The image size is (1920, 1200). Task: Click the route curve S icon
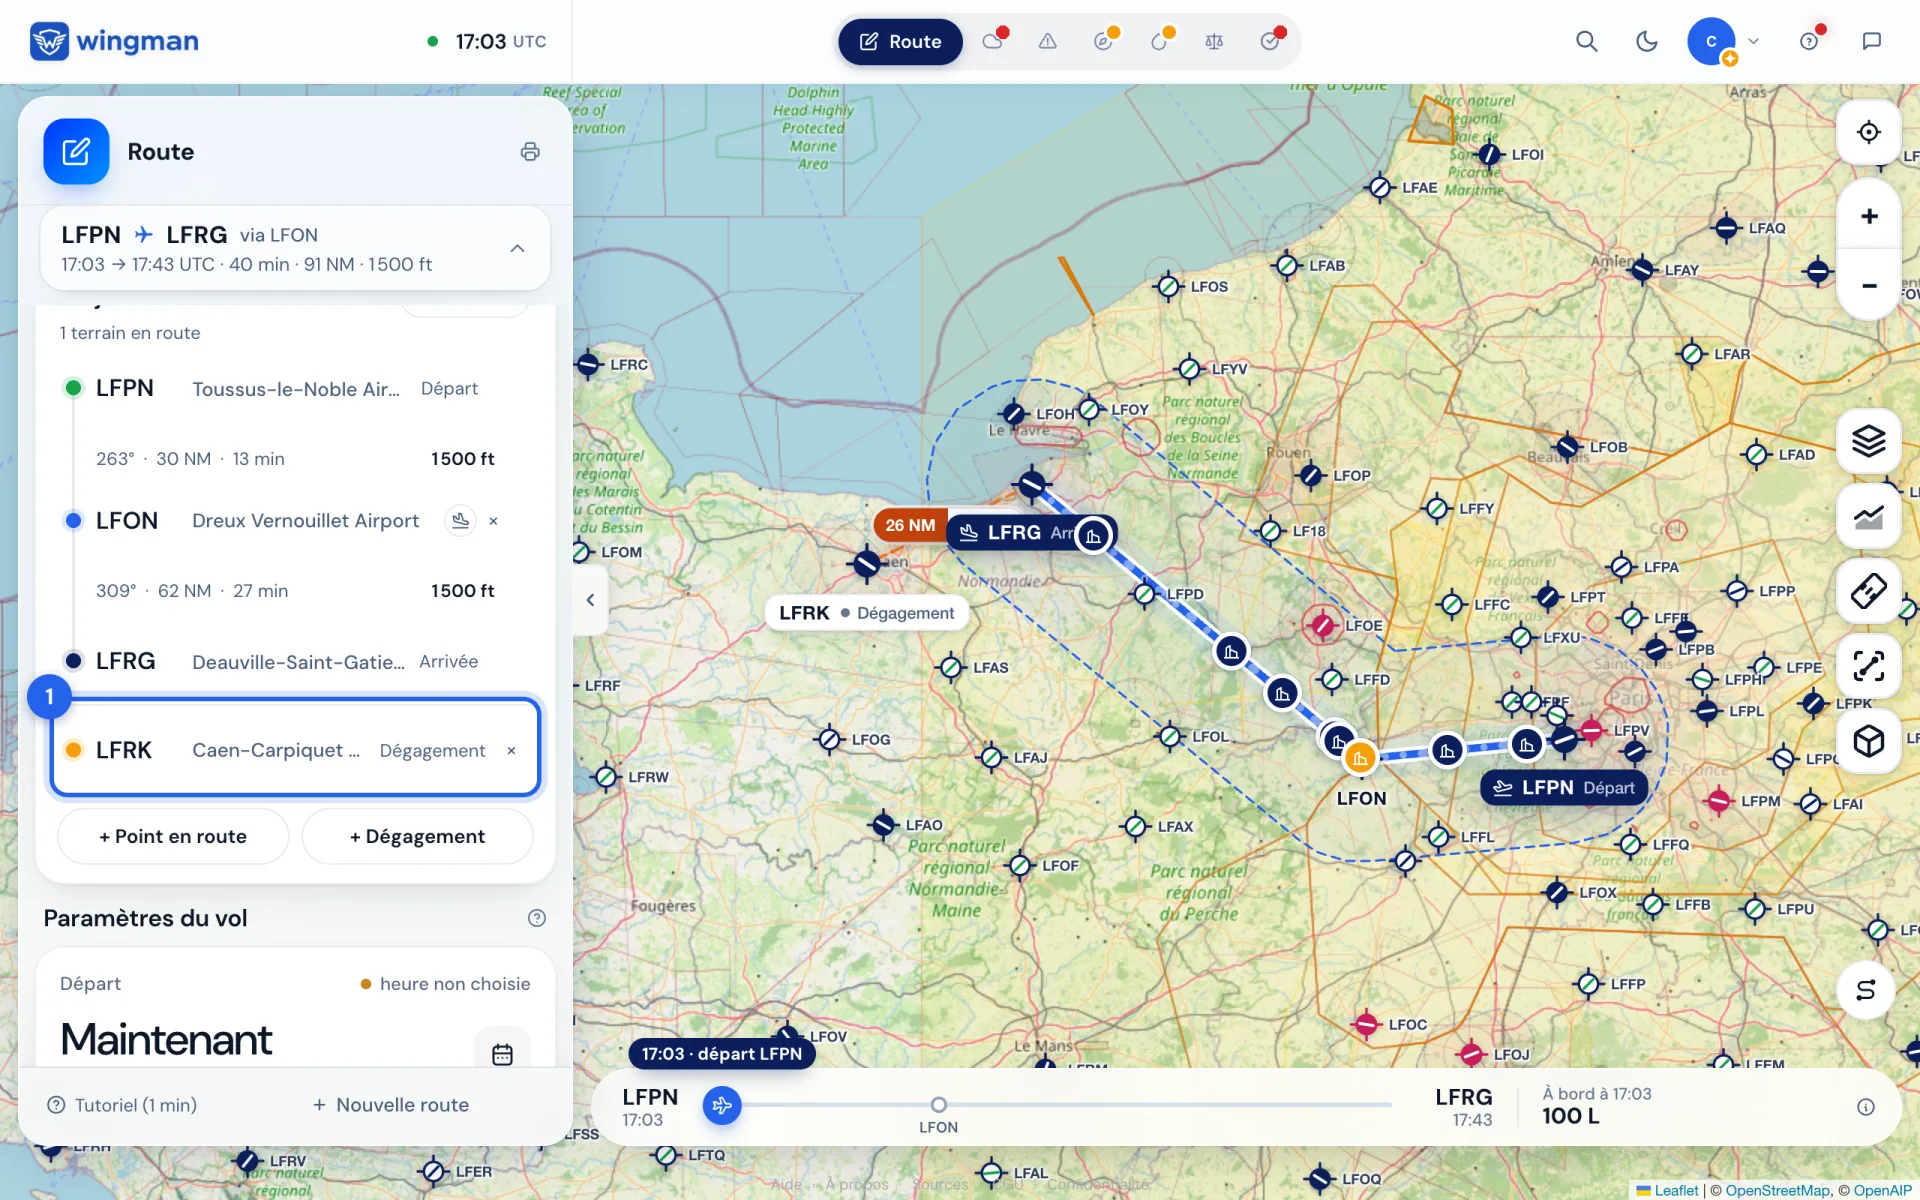point(1866,990)
